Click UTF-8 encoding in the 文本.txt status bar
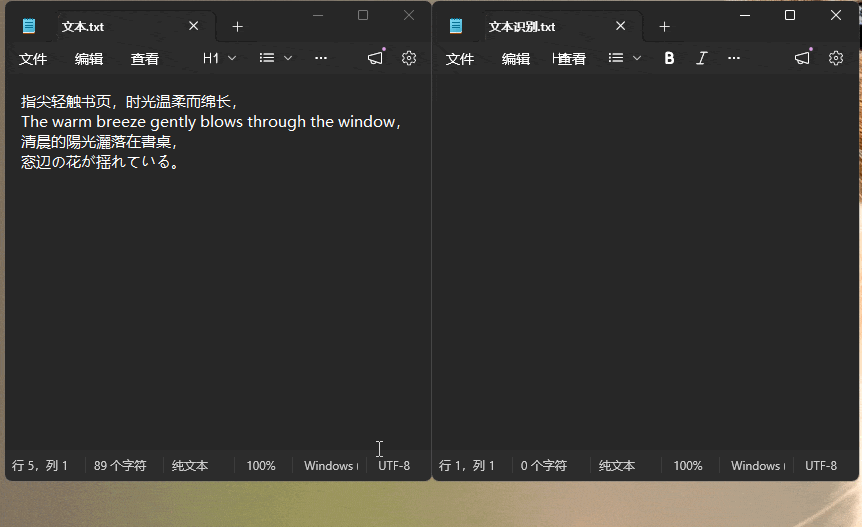This screenshot has height=527, width=862. click(394, 465)
